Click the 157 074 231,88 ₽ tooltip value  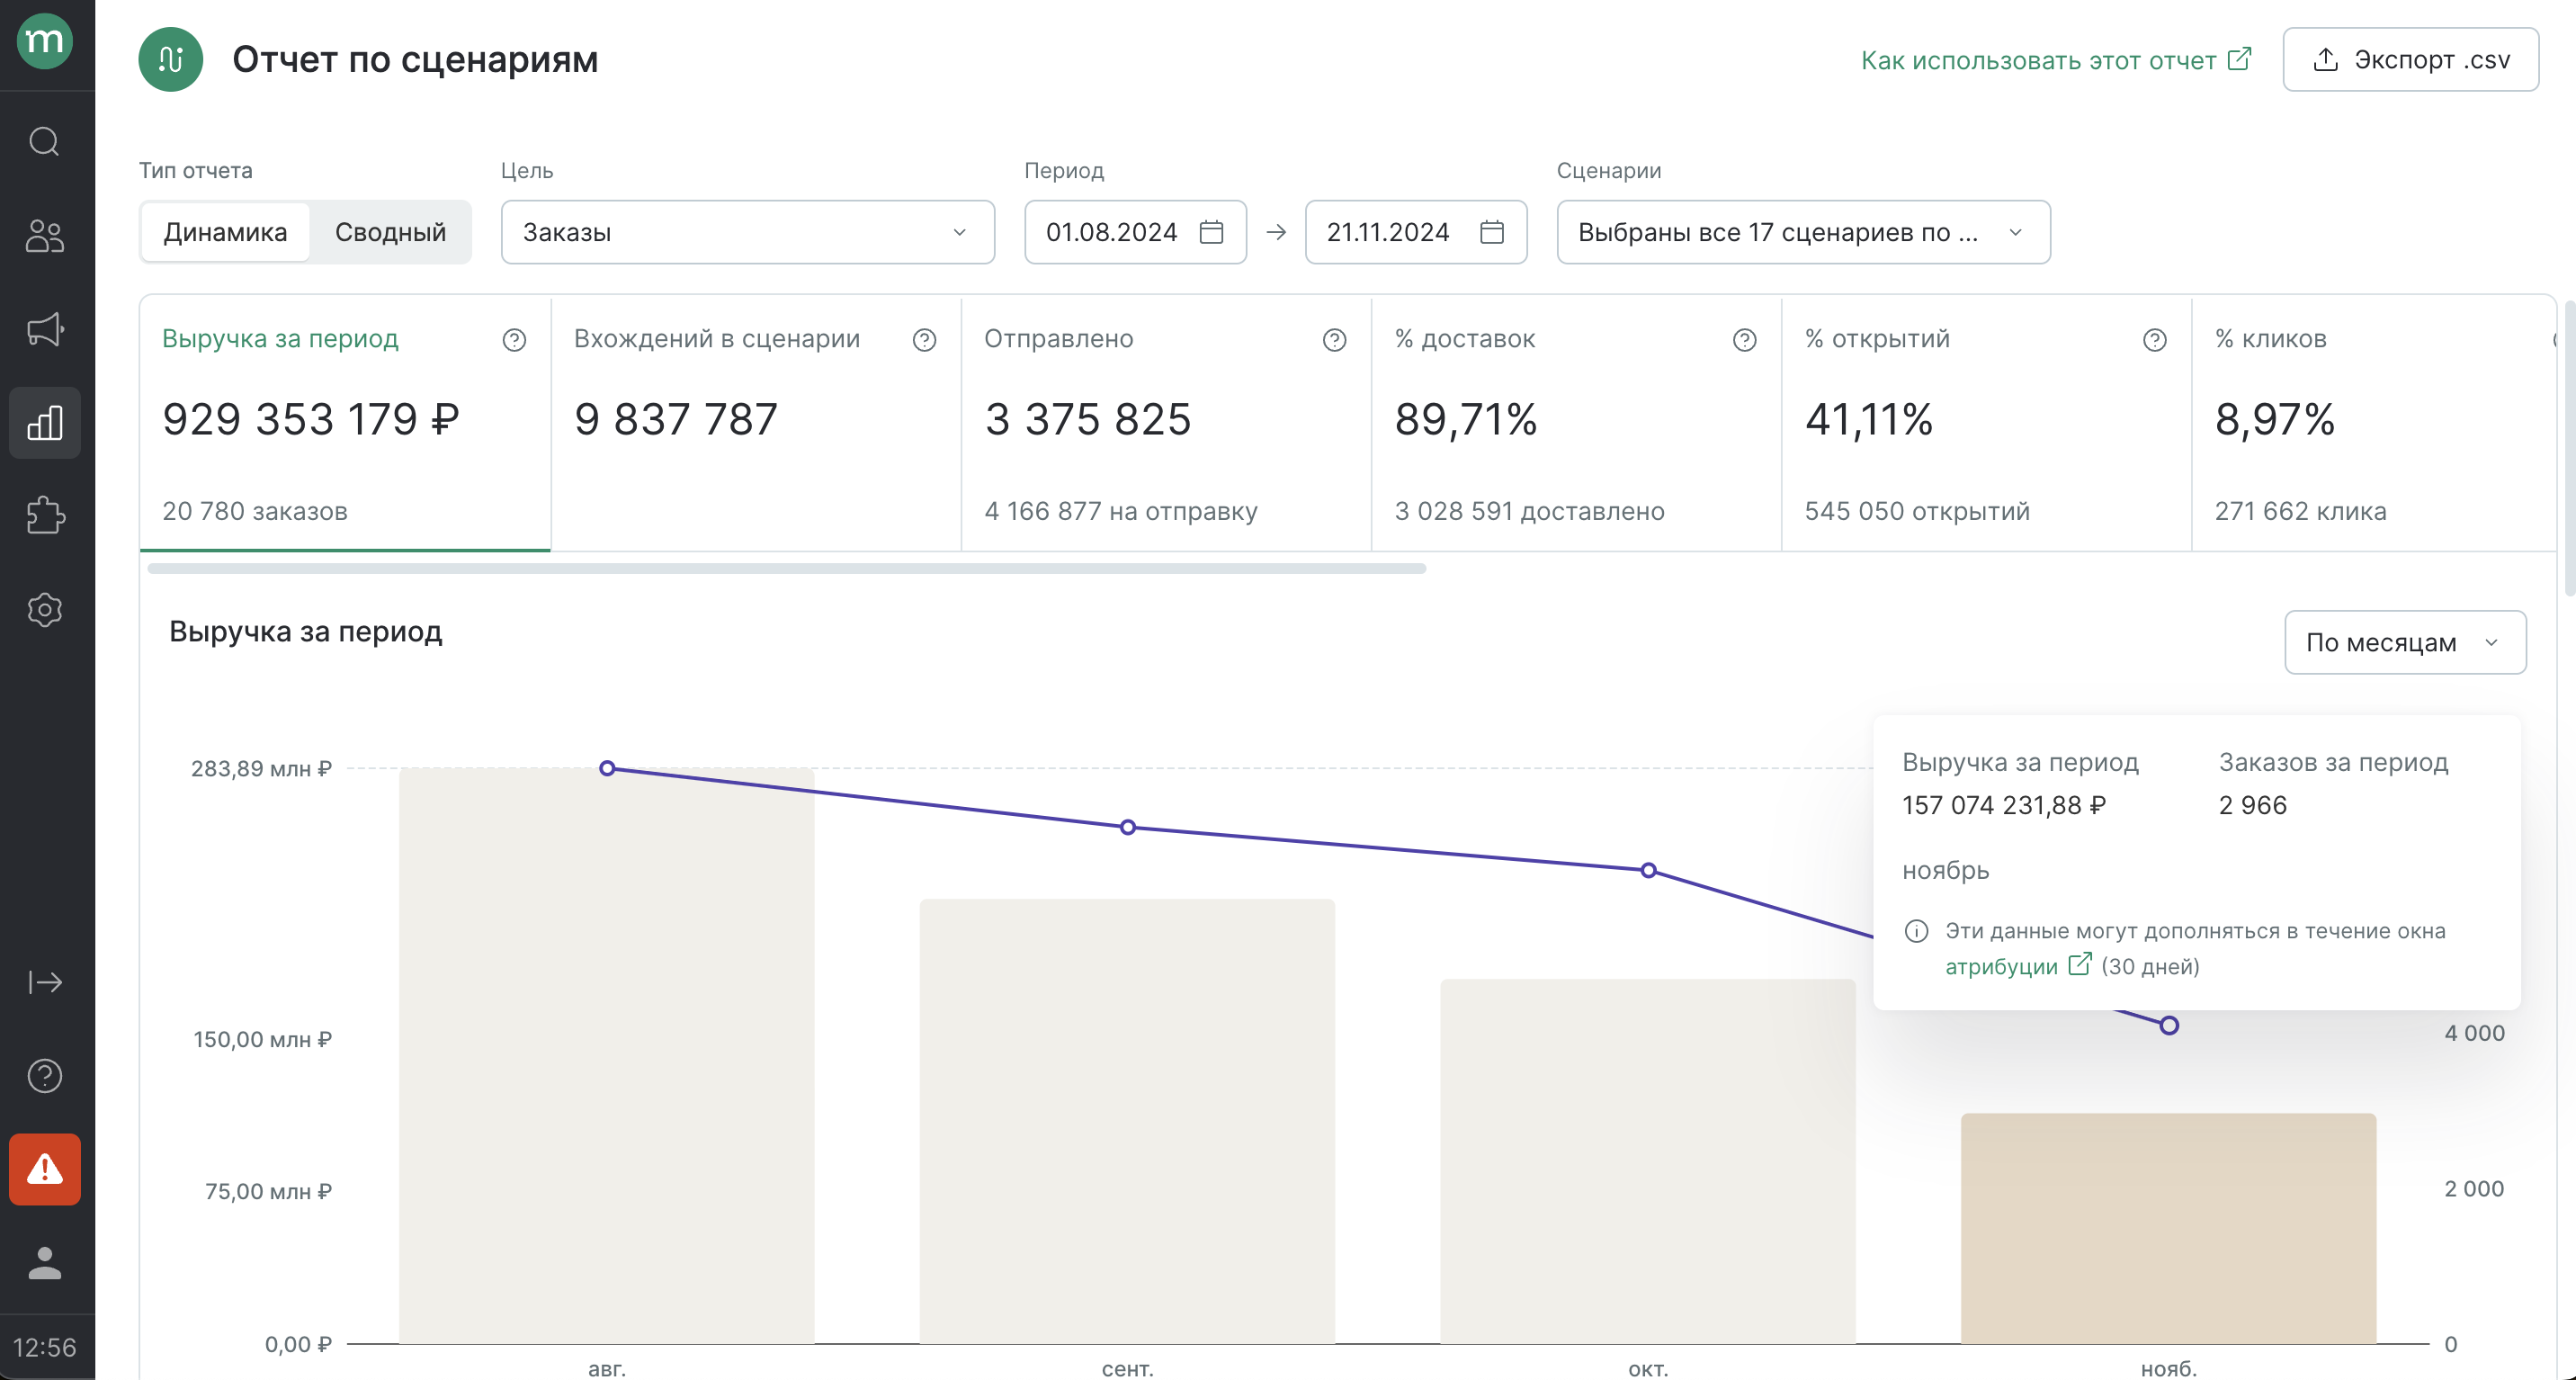click(2004, 805)
